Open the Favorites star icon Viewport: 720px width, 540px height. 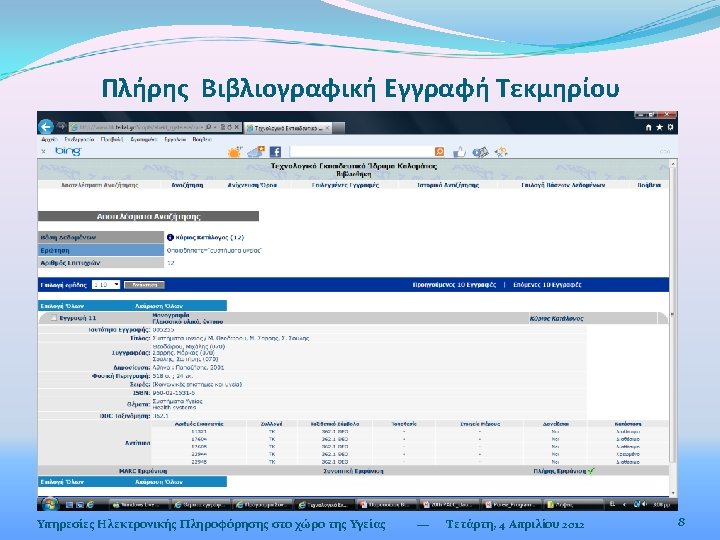(659, 127)
